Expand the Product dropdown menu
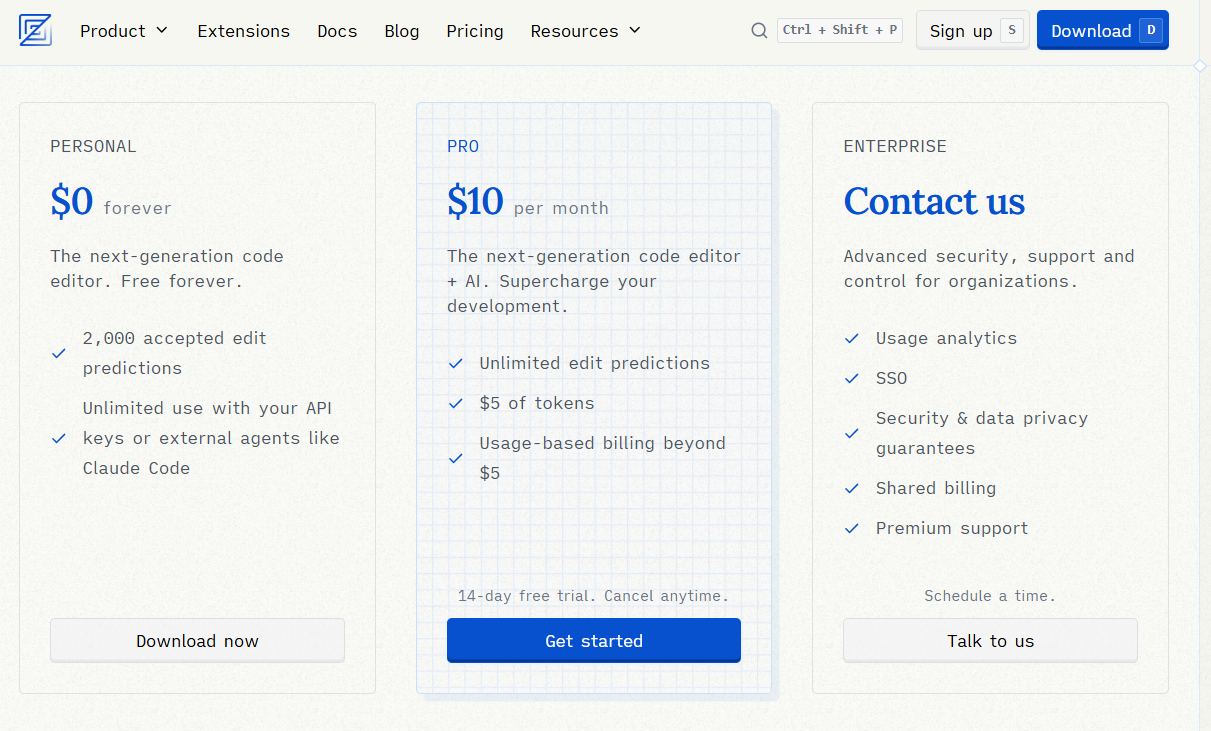This screenshot has width=1211, height=731. [x=124, y=31]
